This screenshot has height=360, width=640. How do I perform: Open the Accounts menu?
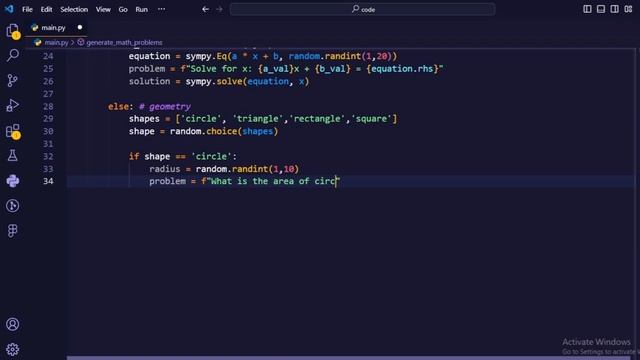(13, 324)
